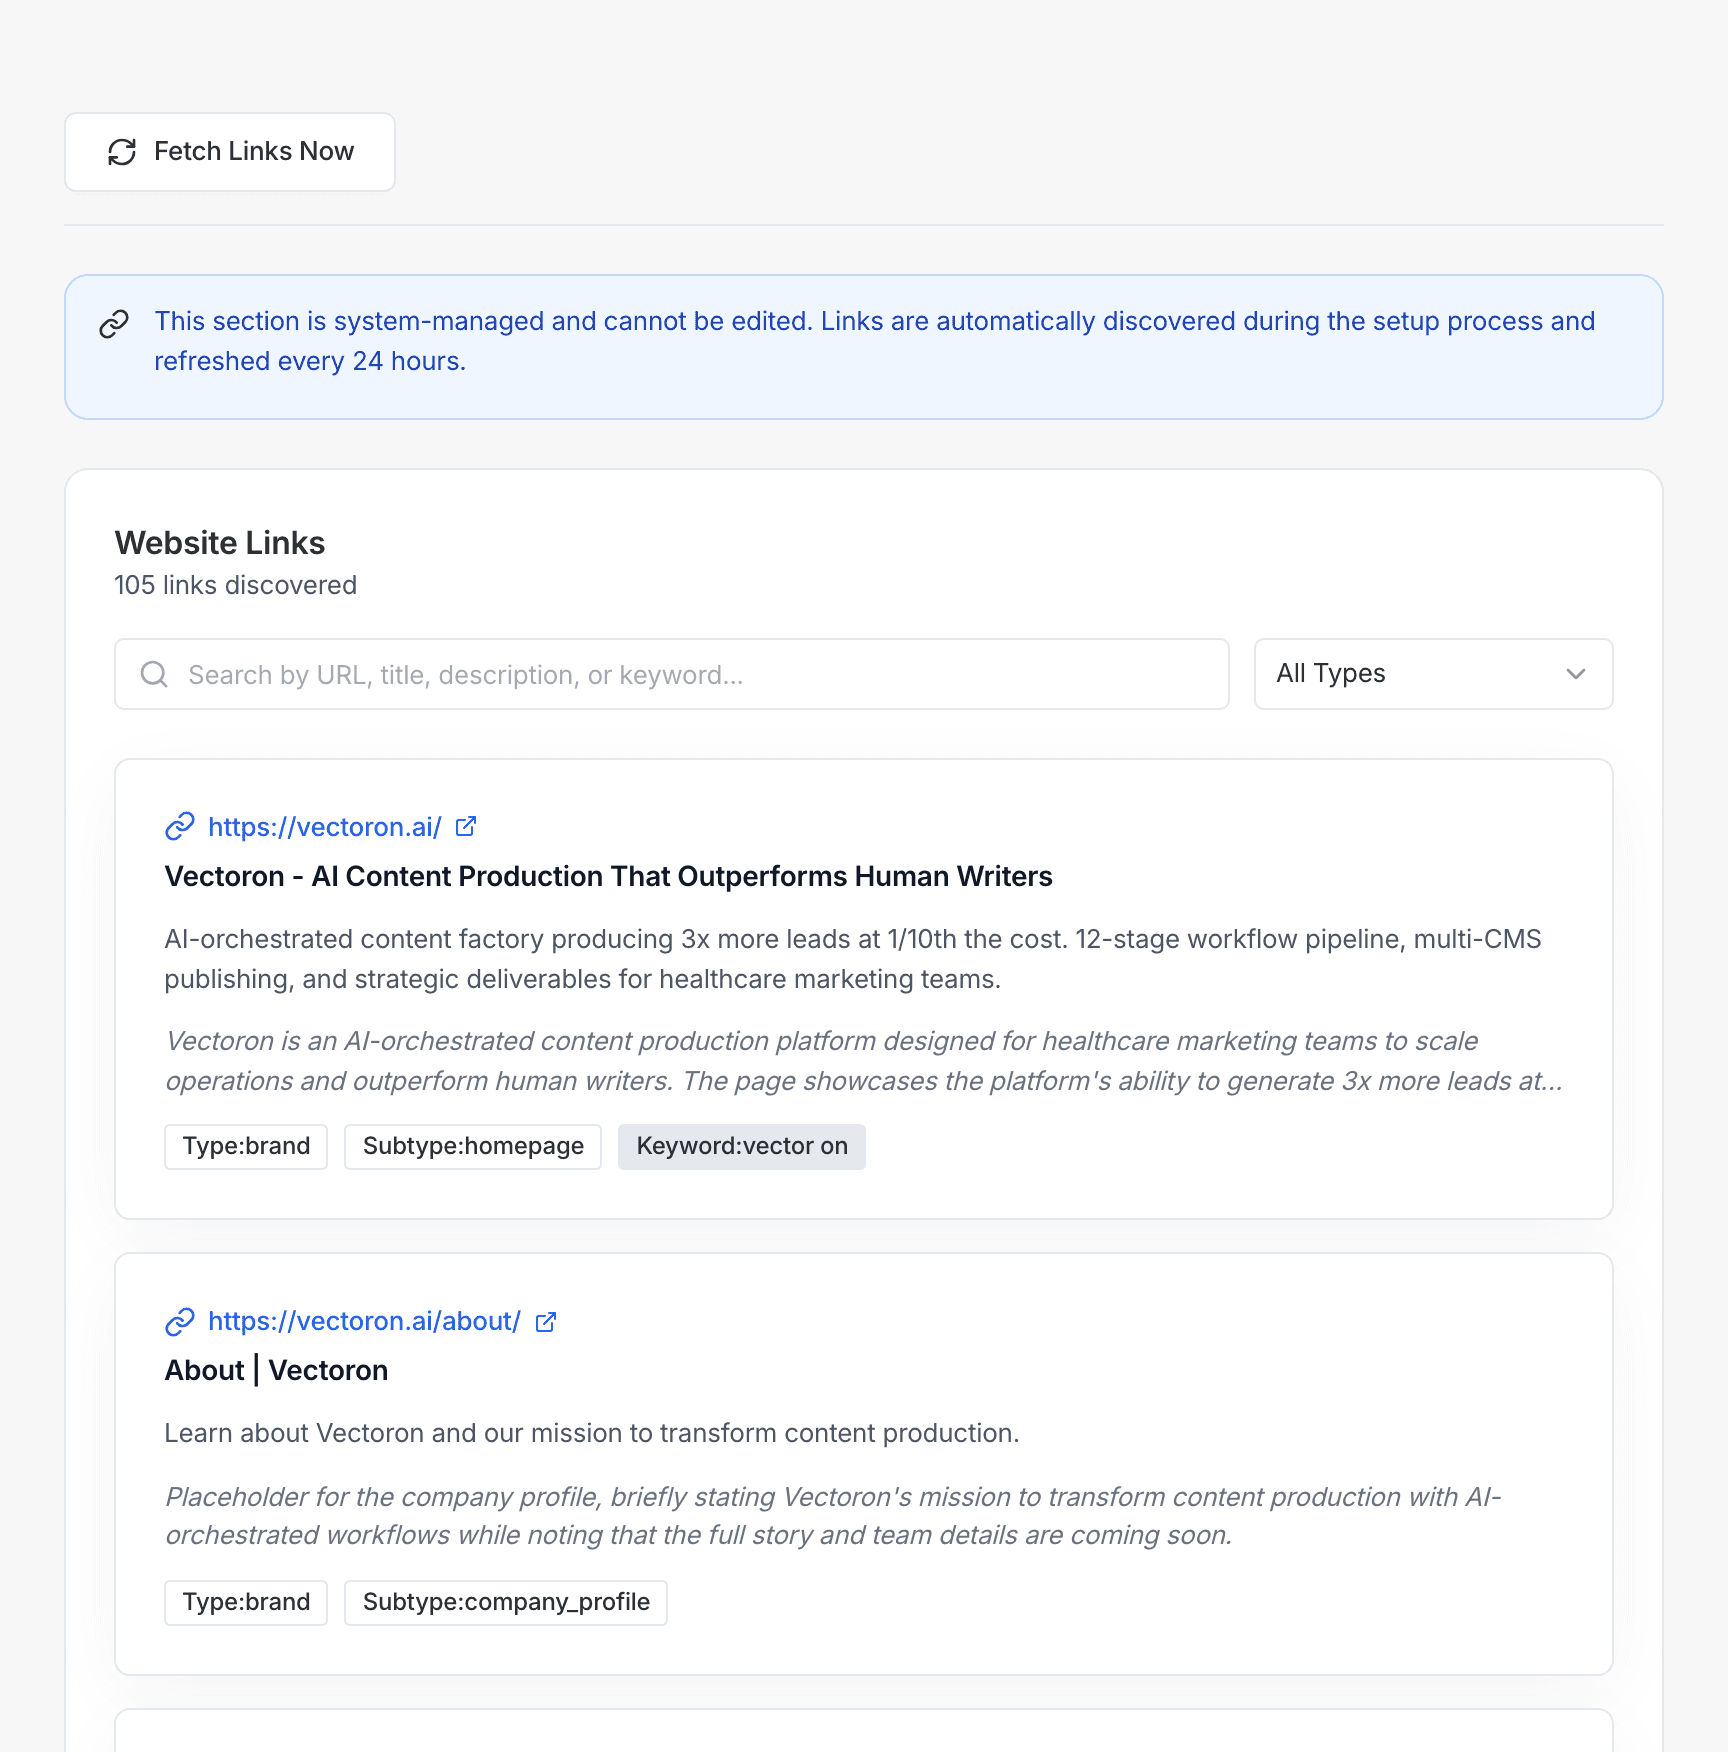Click the Keyword:vector on tag chip
Image resolution: width=1728 pixels, height=1752 pixels.
(741, 1146)
